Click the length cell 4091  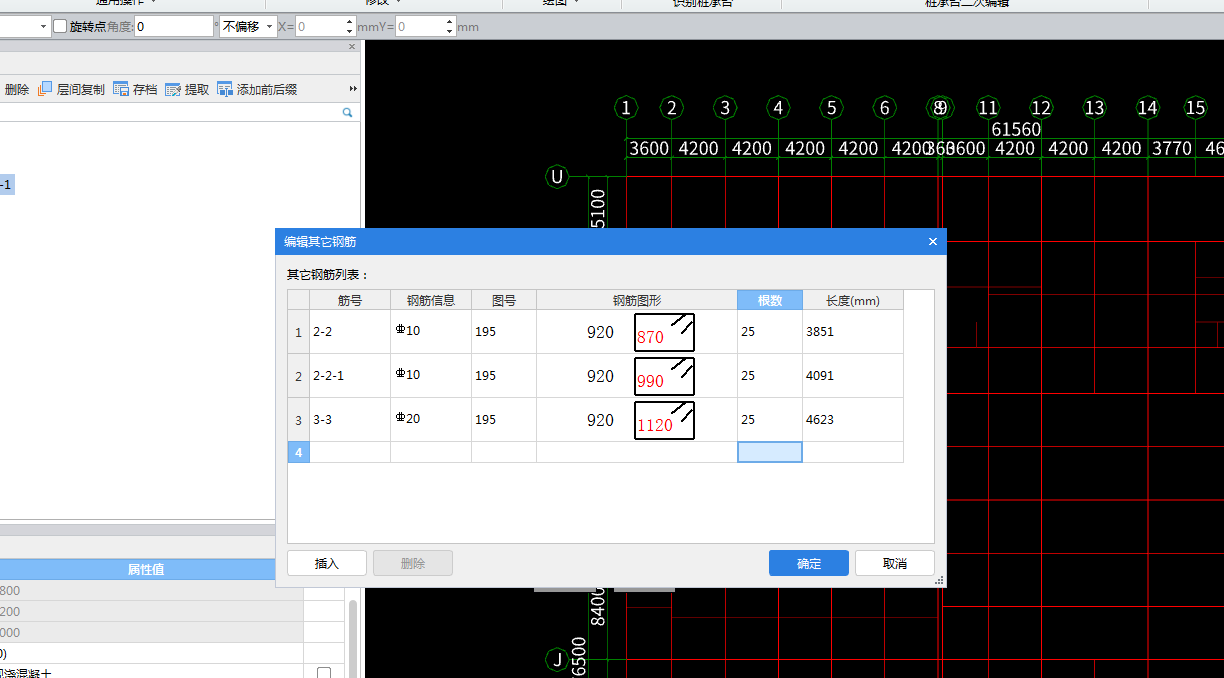[853, 376]
